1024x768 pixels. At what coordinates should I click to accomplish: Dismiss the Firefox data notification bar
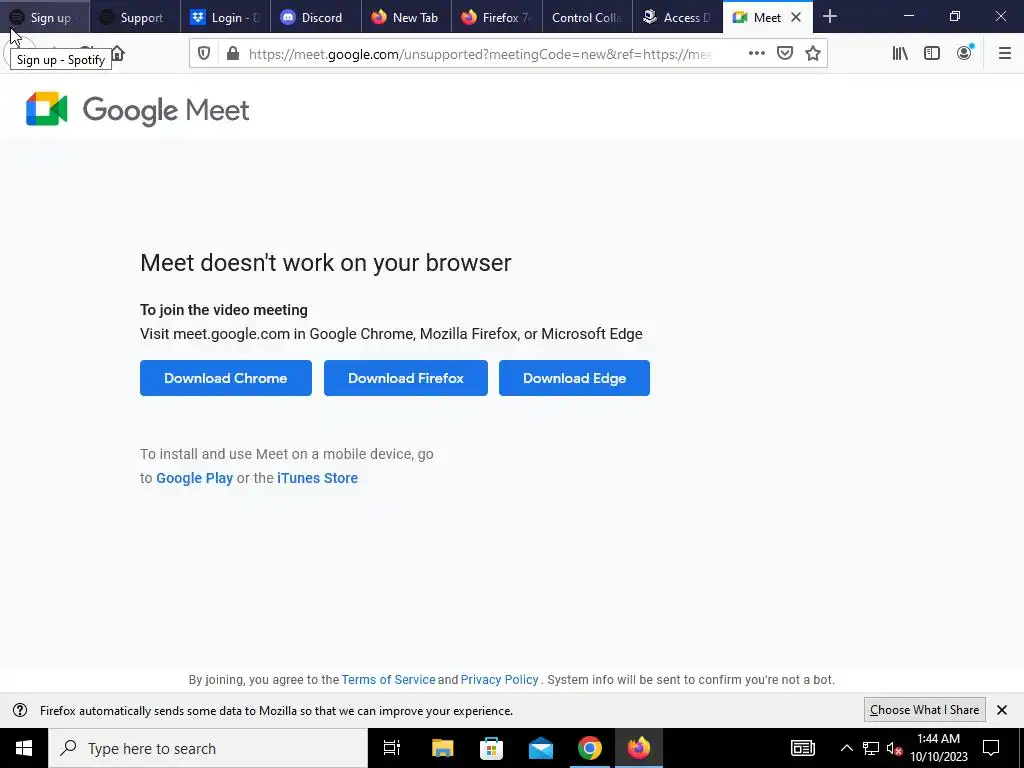click(x=1002, y=710)
